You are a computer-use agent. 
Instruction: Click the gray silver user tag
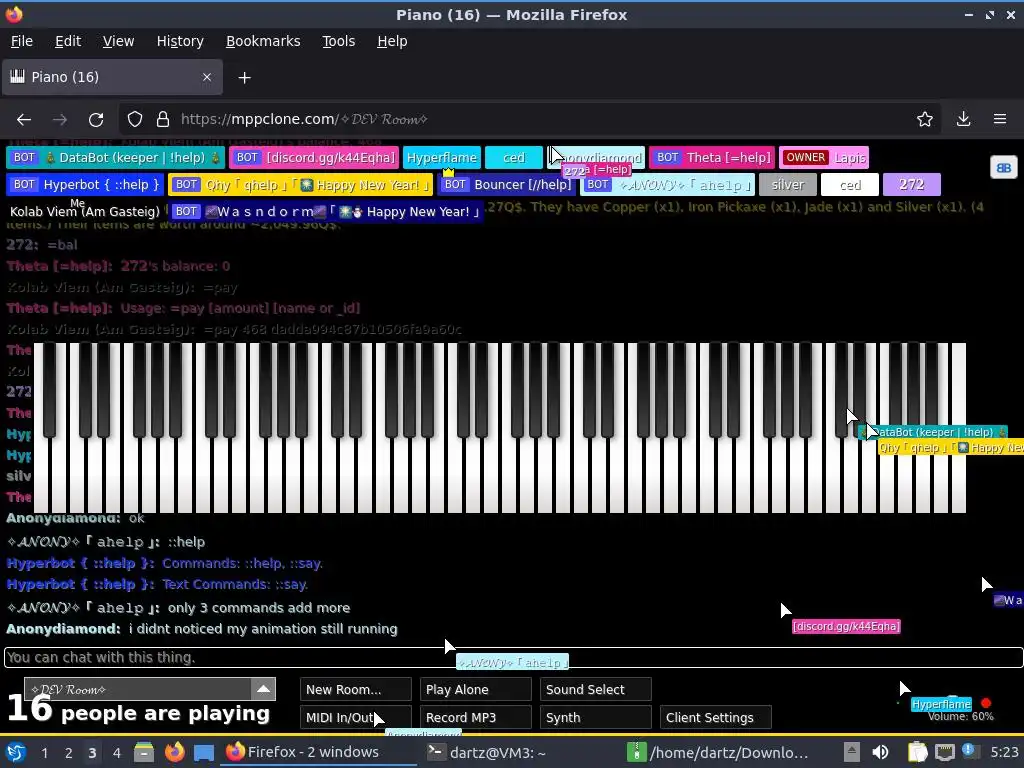788,185
